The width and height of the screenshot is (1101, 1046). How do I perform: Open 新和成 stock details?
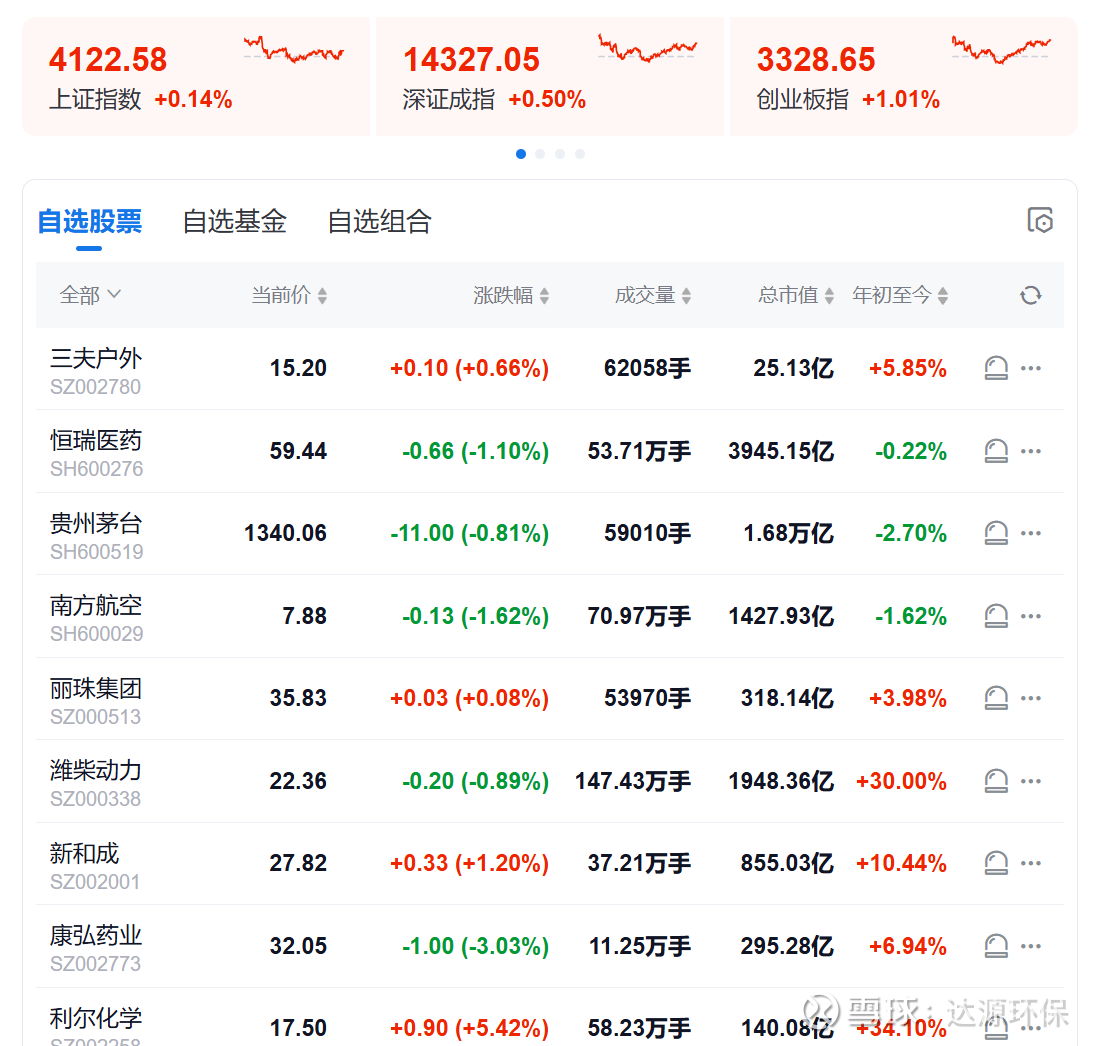point(84,854)
